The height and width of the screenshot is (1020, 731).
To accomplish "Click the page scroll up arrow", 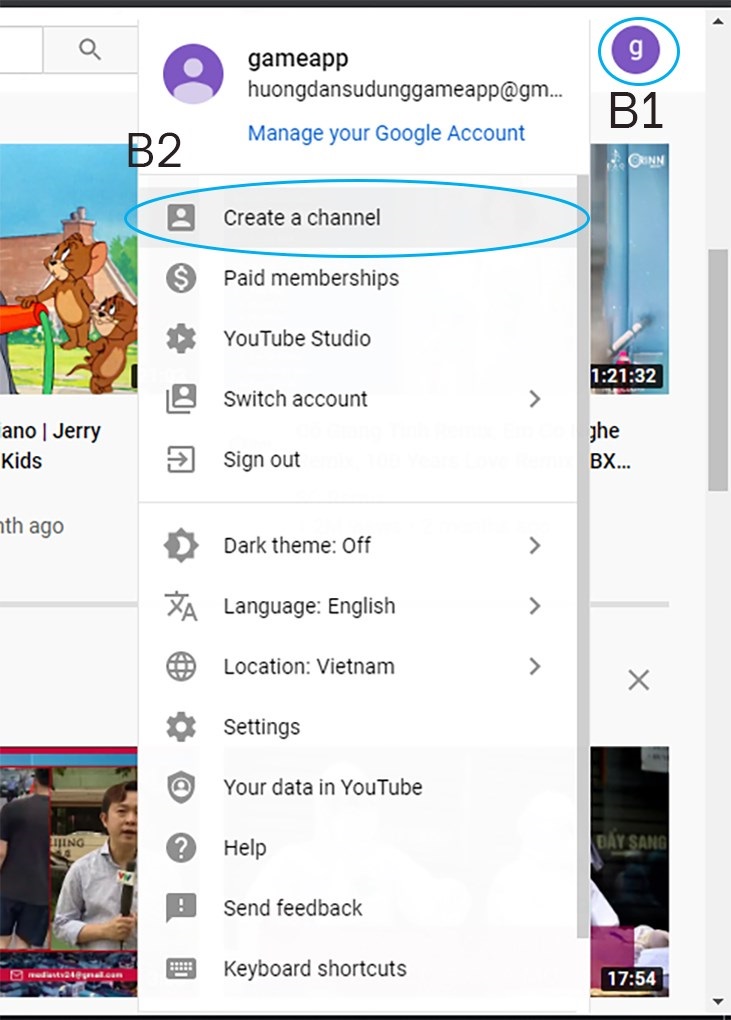I will pos(718,21).
